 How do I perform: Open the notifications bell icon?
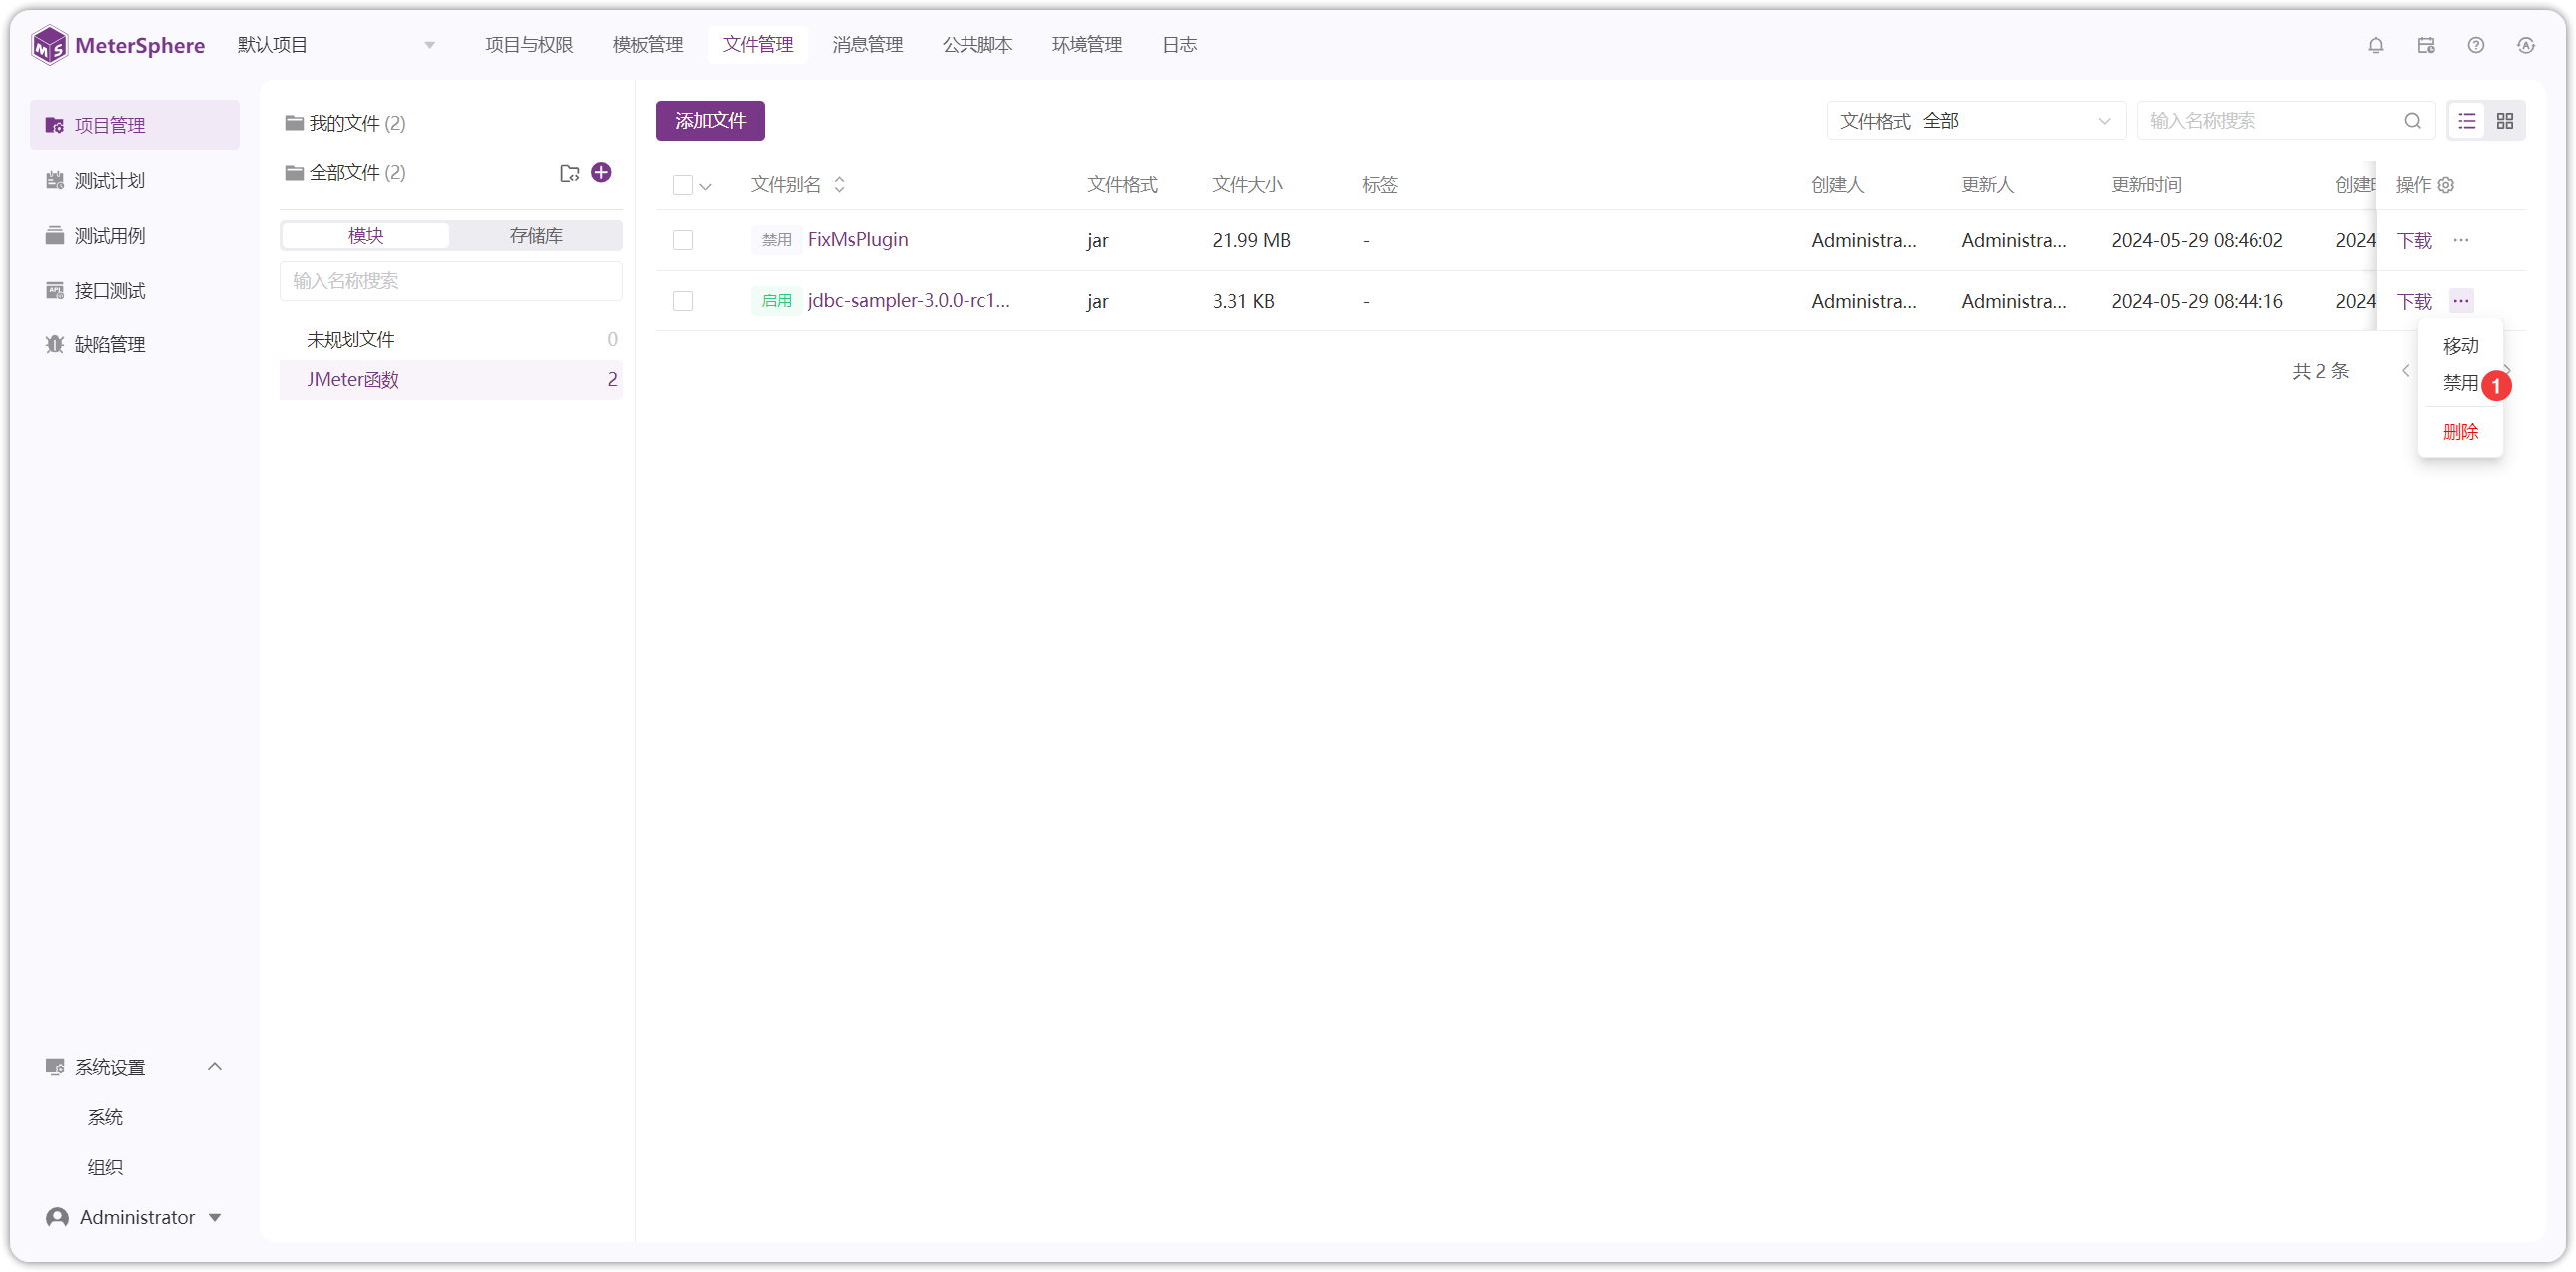[x=2376, y=45]
